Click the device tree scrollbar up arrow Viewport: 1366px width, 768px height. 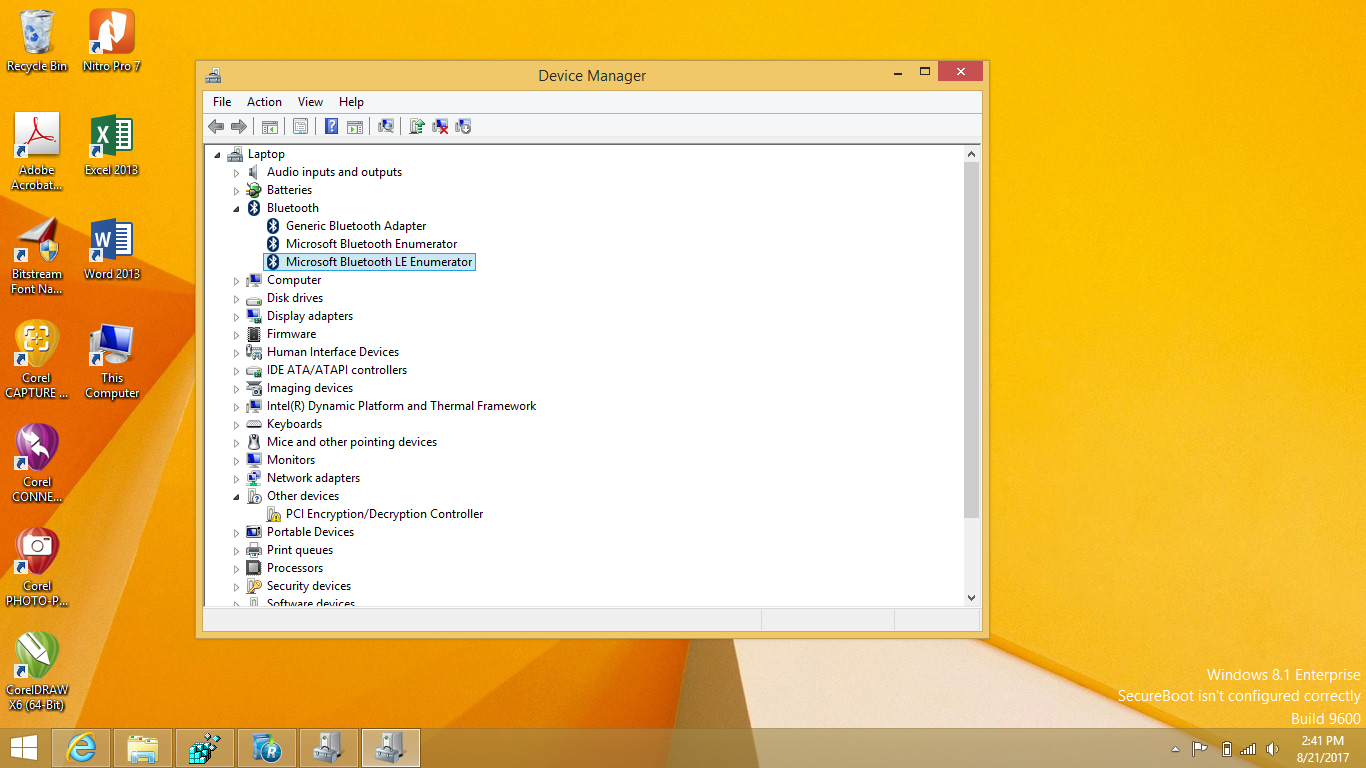[971, 154]
